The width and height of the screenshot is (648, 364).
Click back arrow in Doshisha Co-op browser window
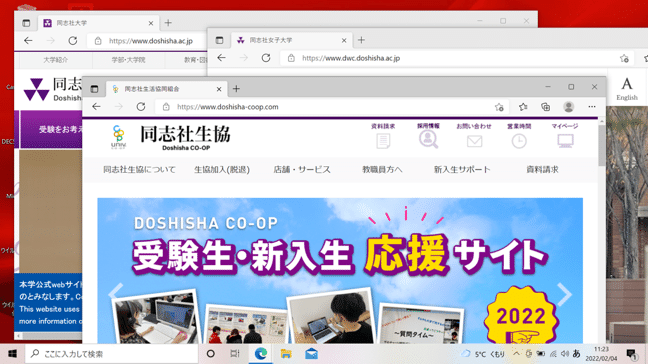[x=96, y=107]
